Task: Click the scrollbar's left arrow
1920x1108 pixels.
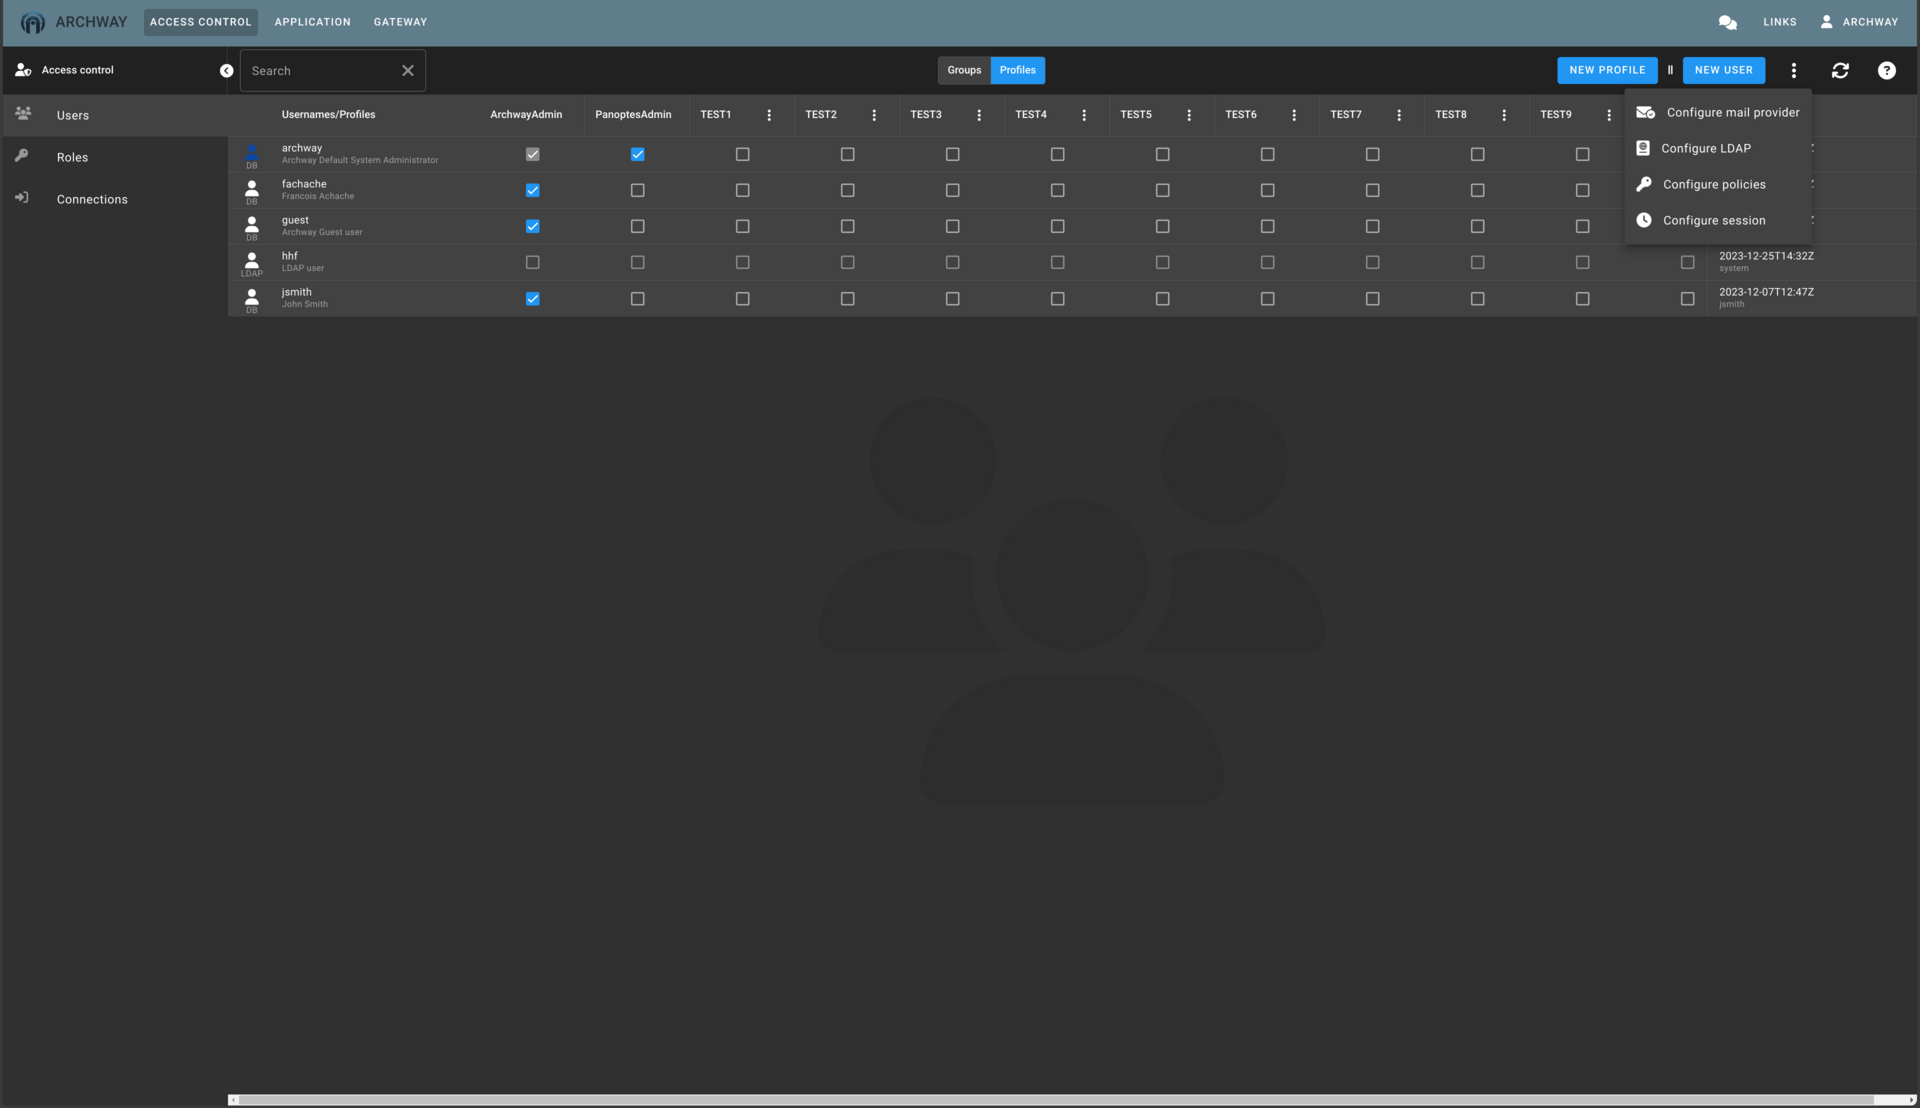Action: (x=233, y=1100)
